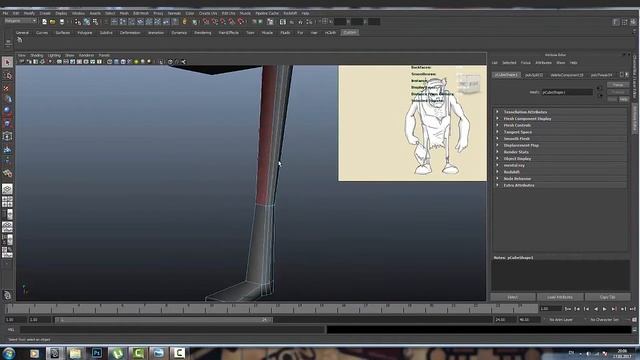Viewport: 640px width, 360px height.
Task: Switch to single perspective view layout
Action: point(7,189)
